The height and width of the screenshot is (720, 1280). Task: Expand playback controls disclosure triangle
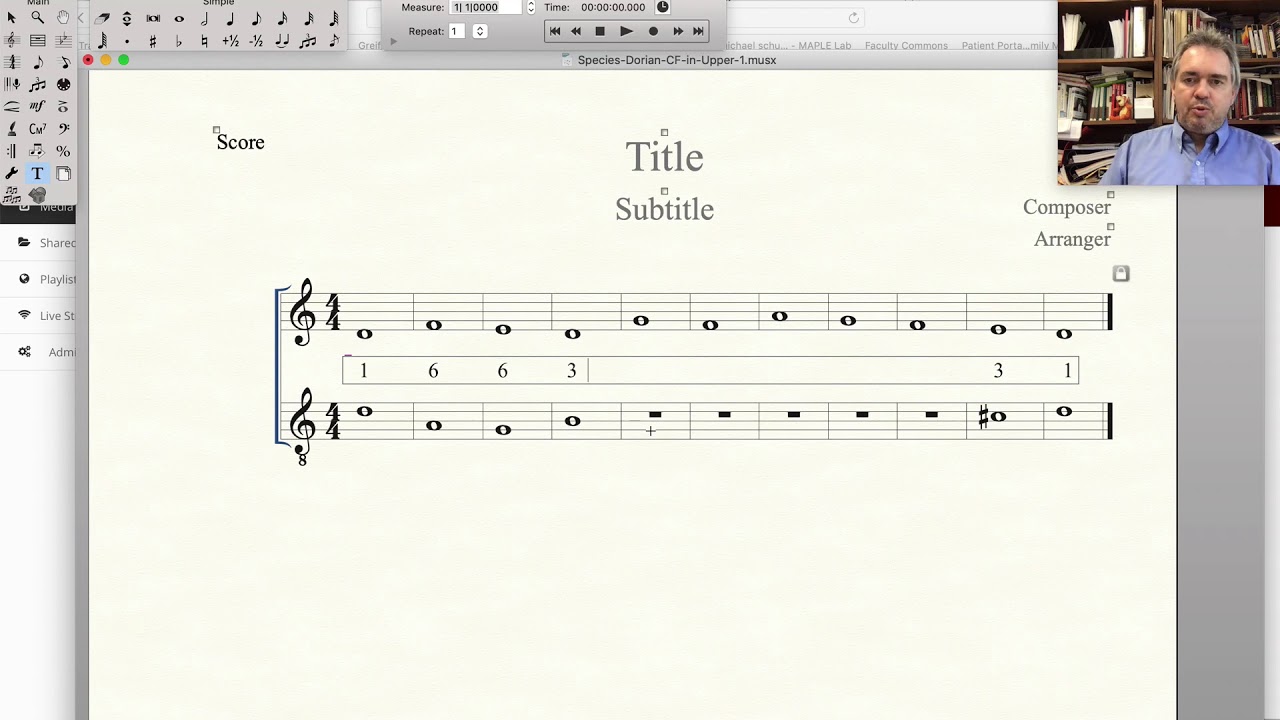[x=393, y=41]
